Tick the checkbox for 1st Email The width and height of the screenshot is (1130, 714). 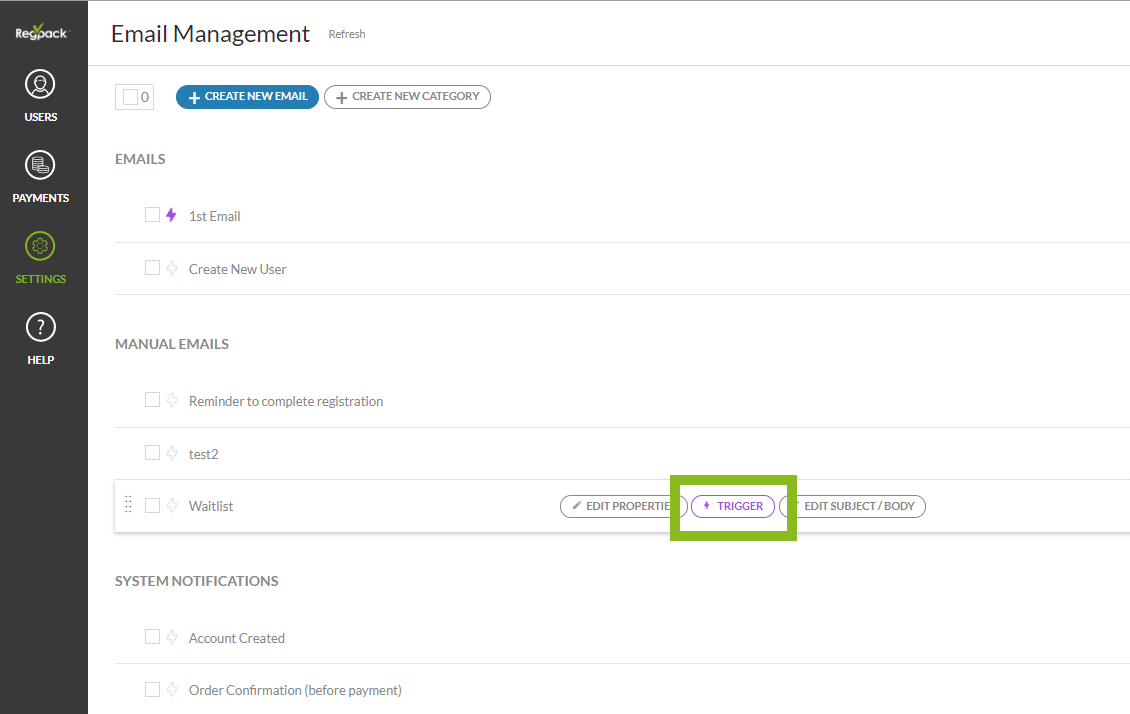coord(152,215)
